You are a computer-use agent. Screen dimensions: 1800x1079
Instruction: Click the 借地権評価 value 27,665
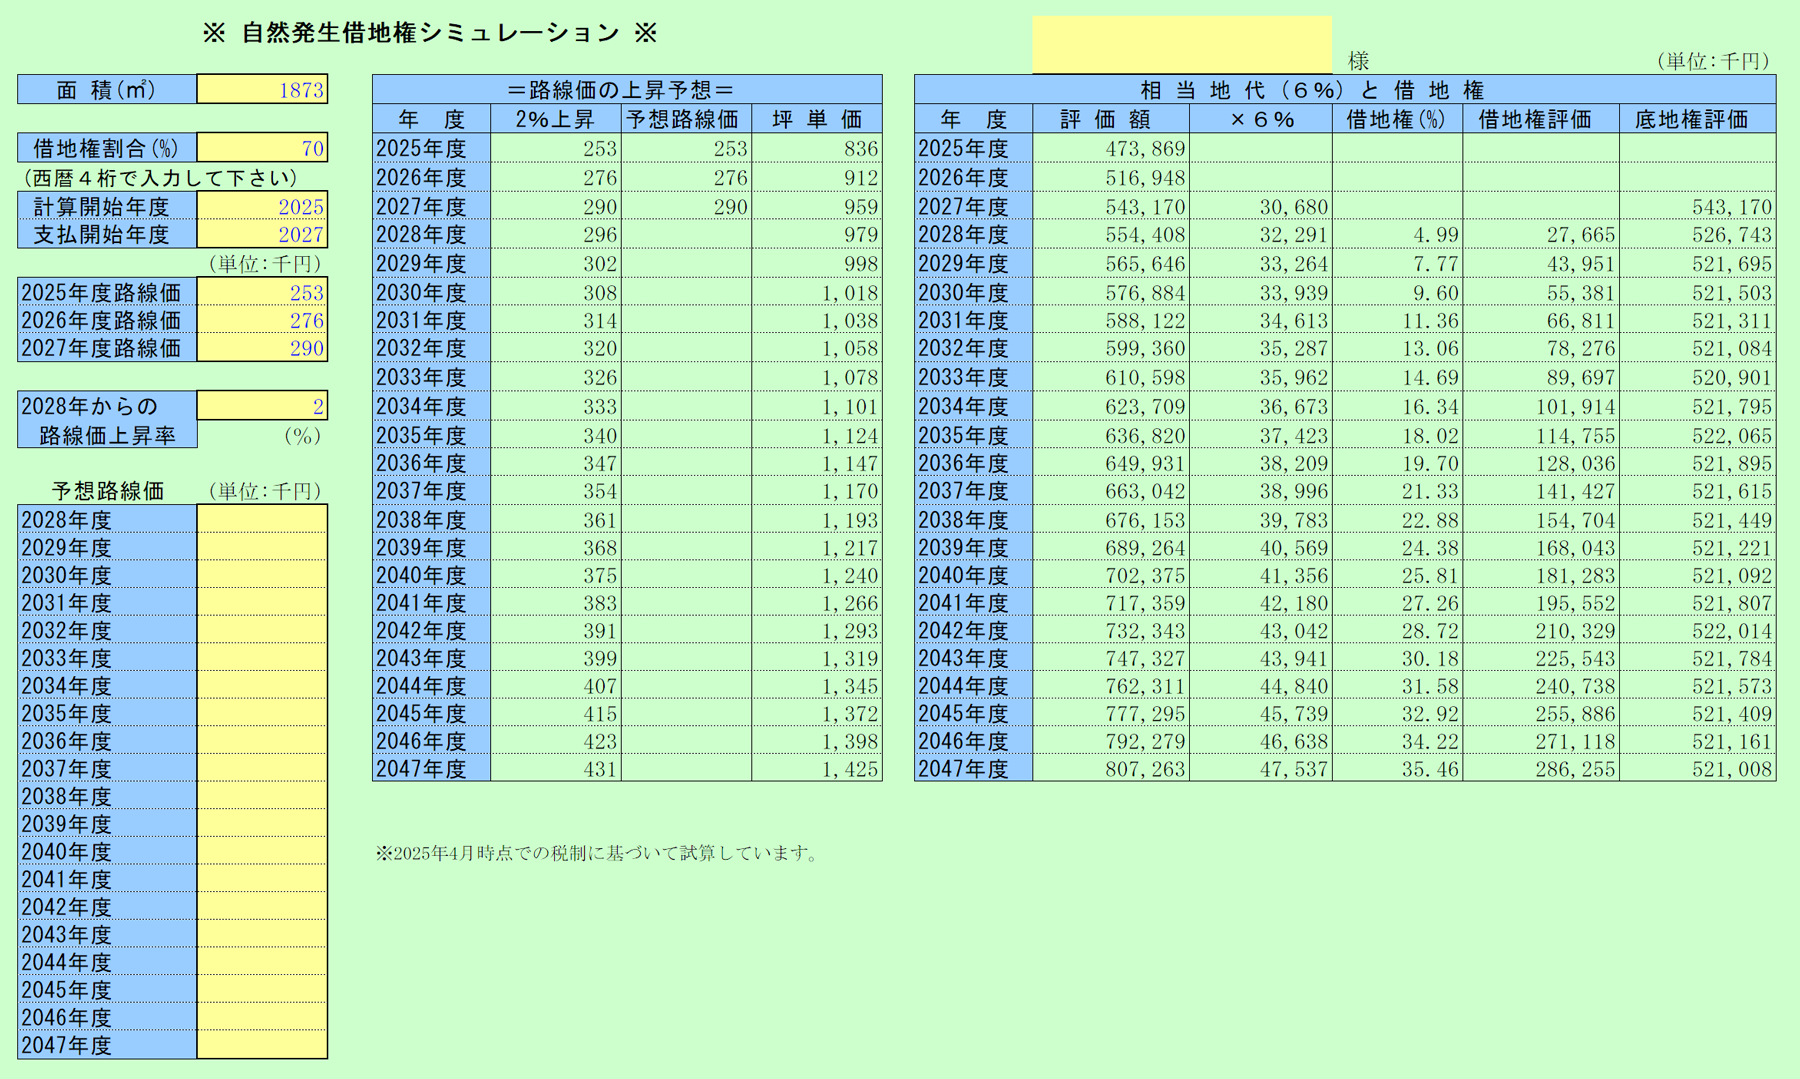(1583, 235)
